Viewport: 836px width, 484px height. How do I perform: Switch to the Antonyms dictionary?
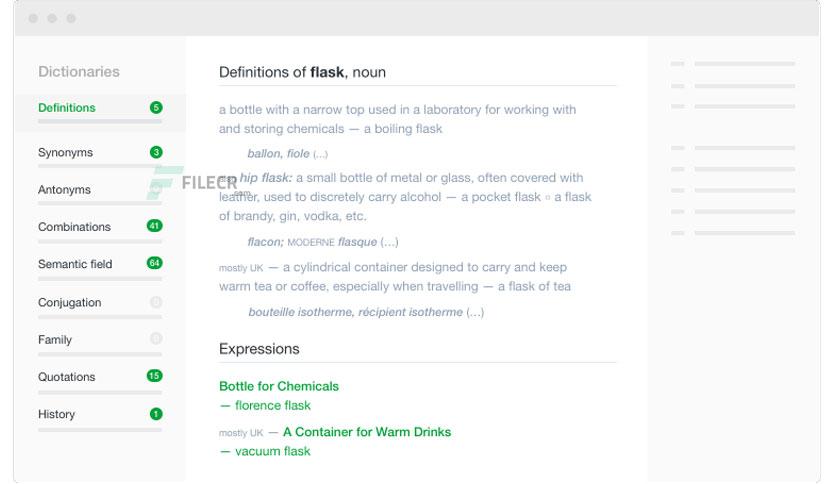pos(65,190)
